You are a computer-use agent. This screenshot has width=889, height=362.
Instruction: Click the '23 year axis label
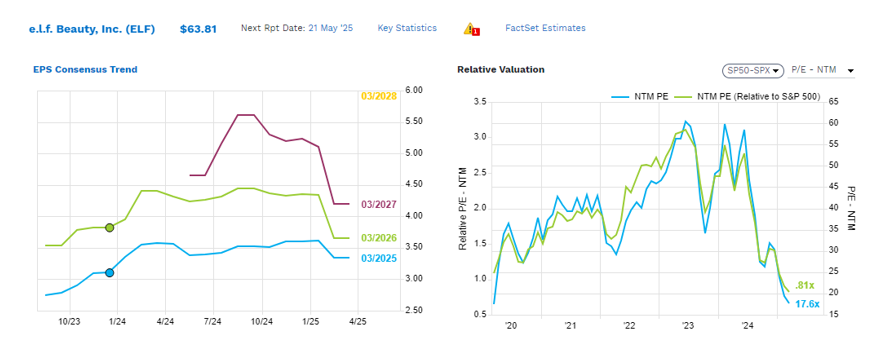click(688, 326)
